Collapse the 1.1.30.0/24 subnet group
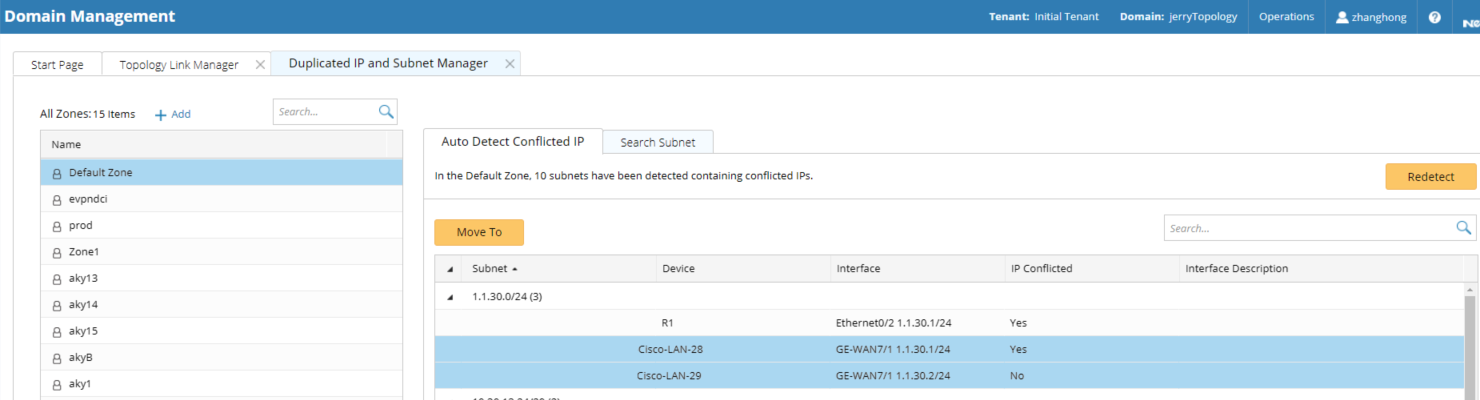 (449, 297)
